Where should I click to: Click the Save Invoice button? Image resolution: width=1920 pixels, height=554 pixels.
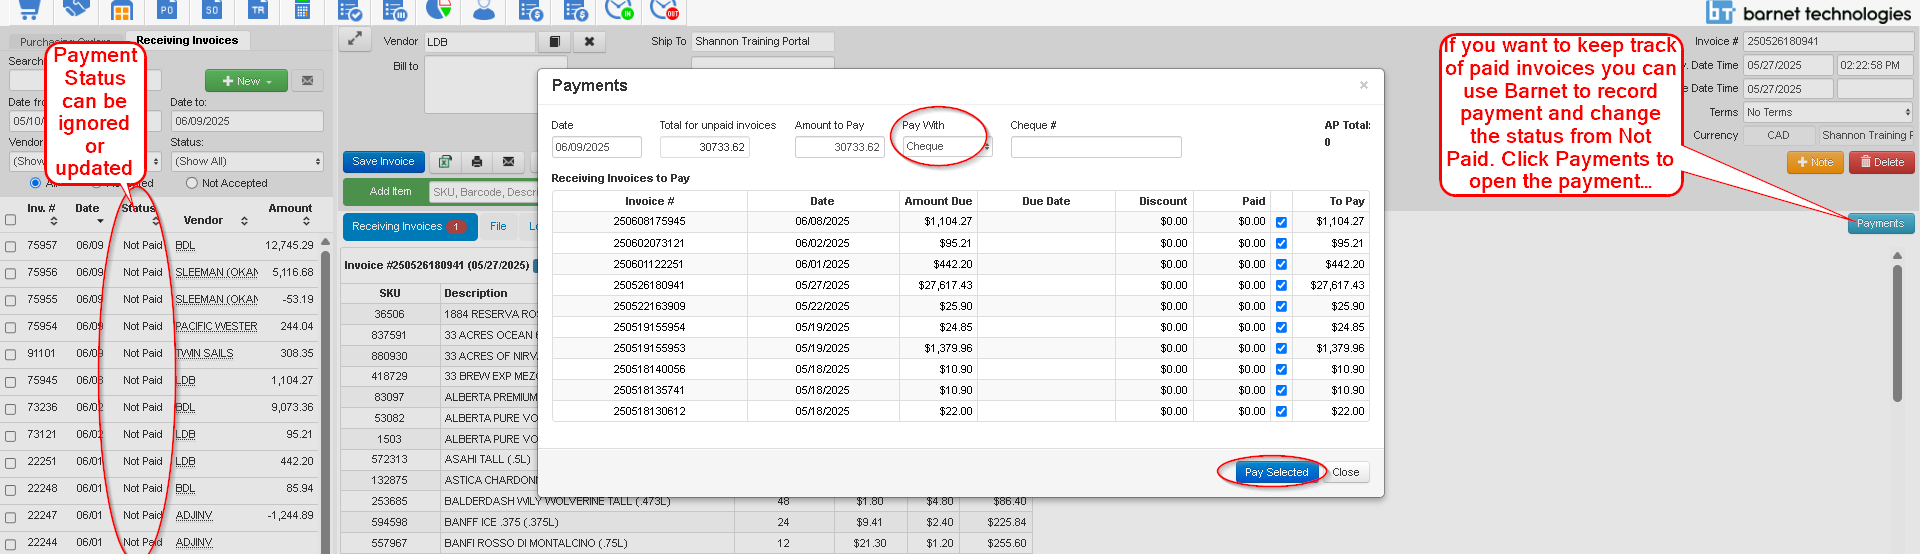point(383,162)
